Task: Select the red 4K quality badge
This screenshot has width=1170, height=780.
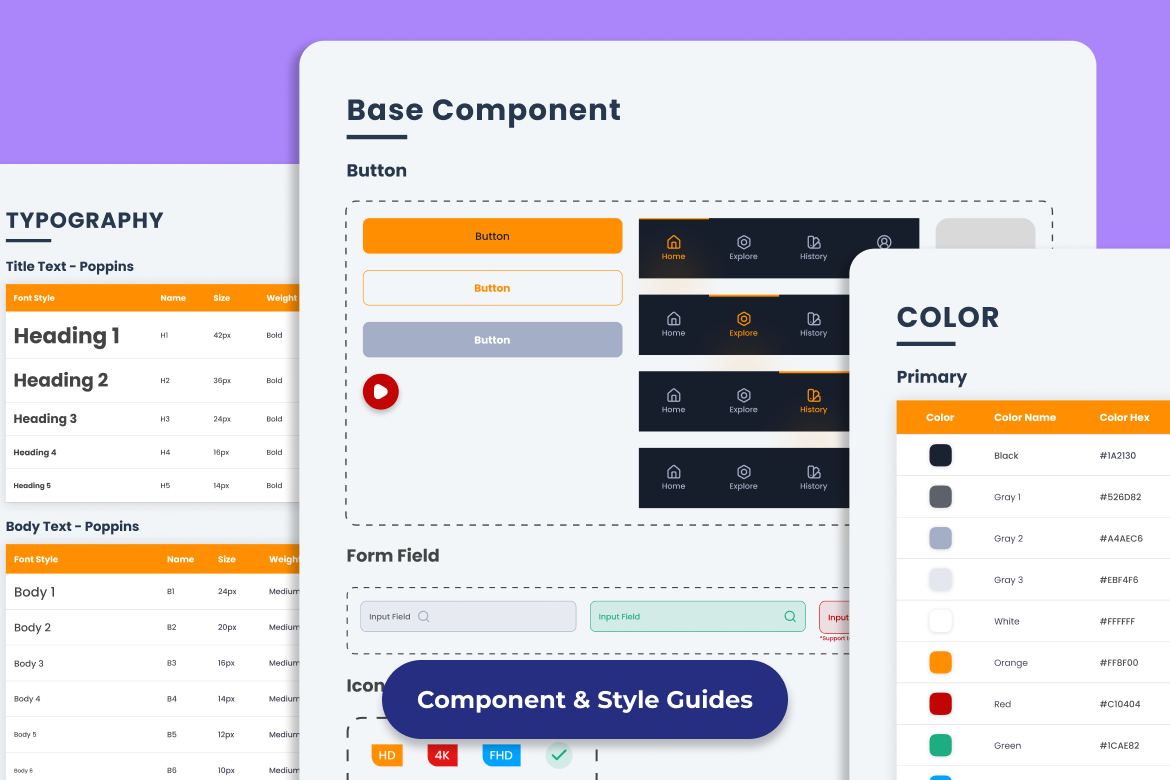Action: pos(442,755)
